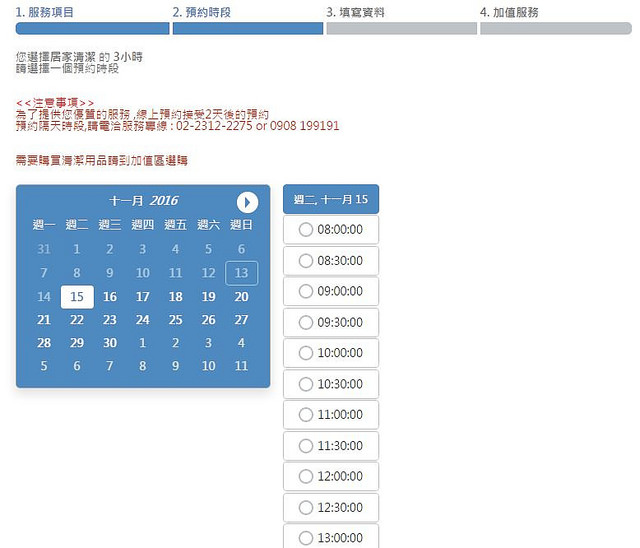This screenshot has height=548, width=640.
Task: Choose November 22 on the calendar
Action: tap(77, 320)
